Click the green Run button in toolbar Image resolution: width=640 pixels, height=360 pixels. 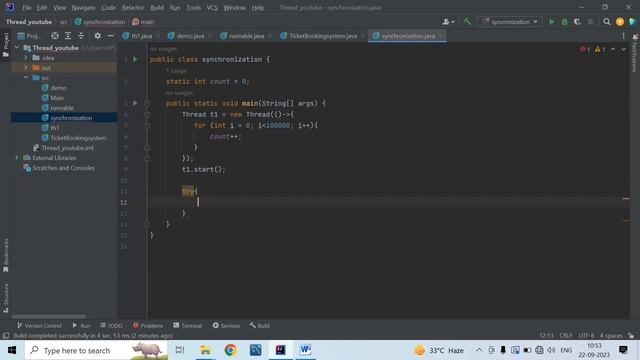(x=551, y=22)
